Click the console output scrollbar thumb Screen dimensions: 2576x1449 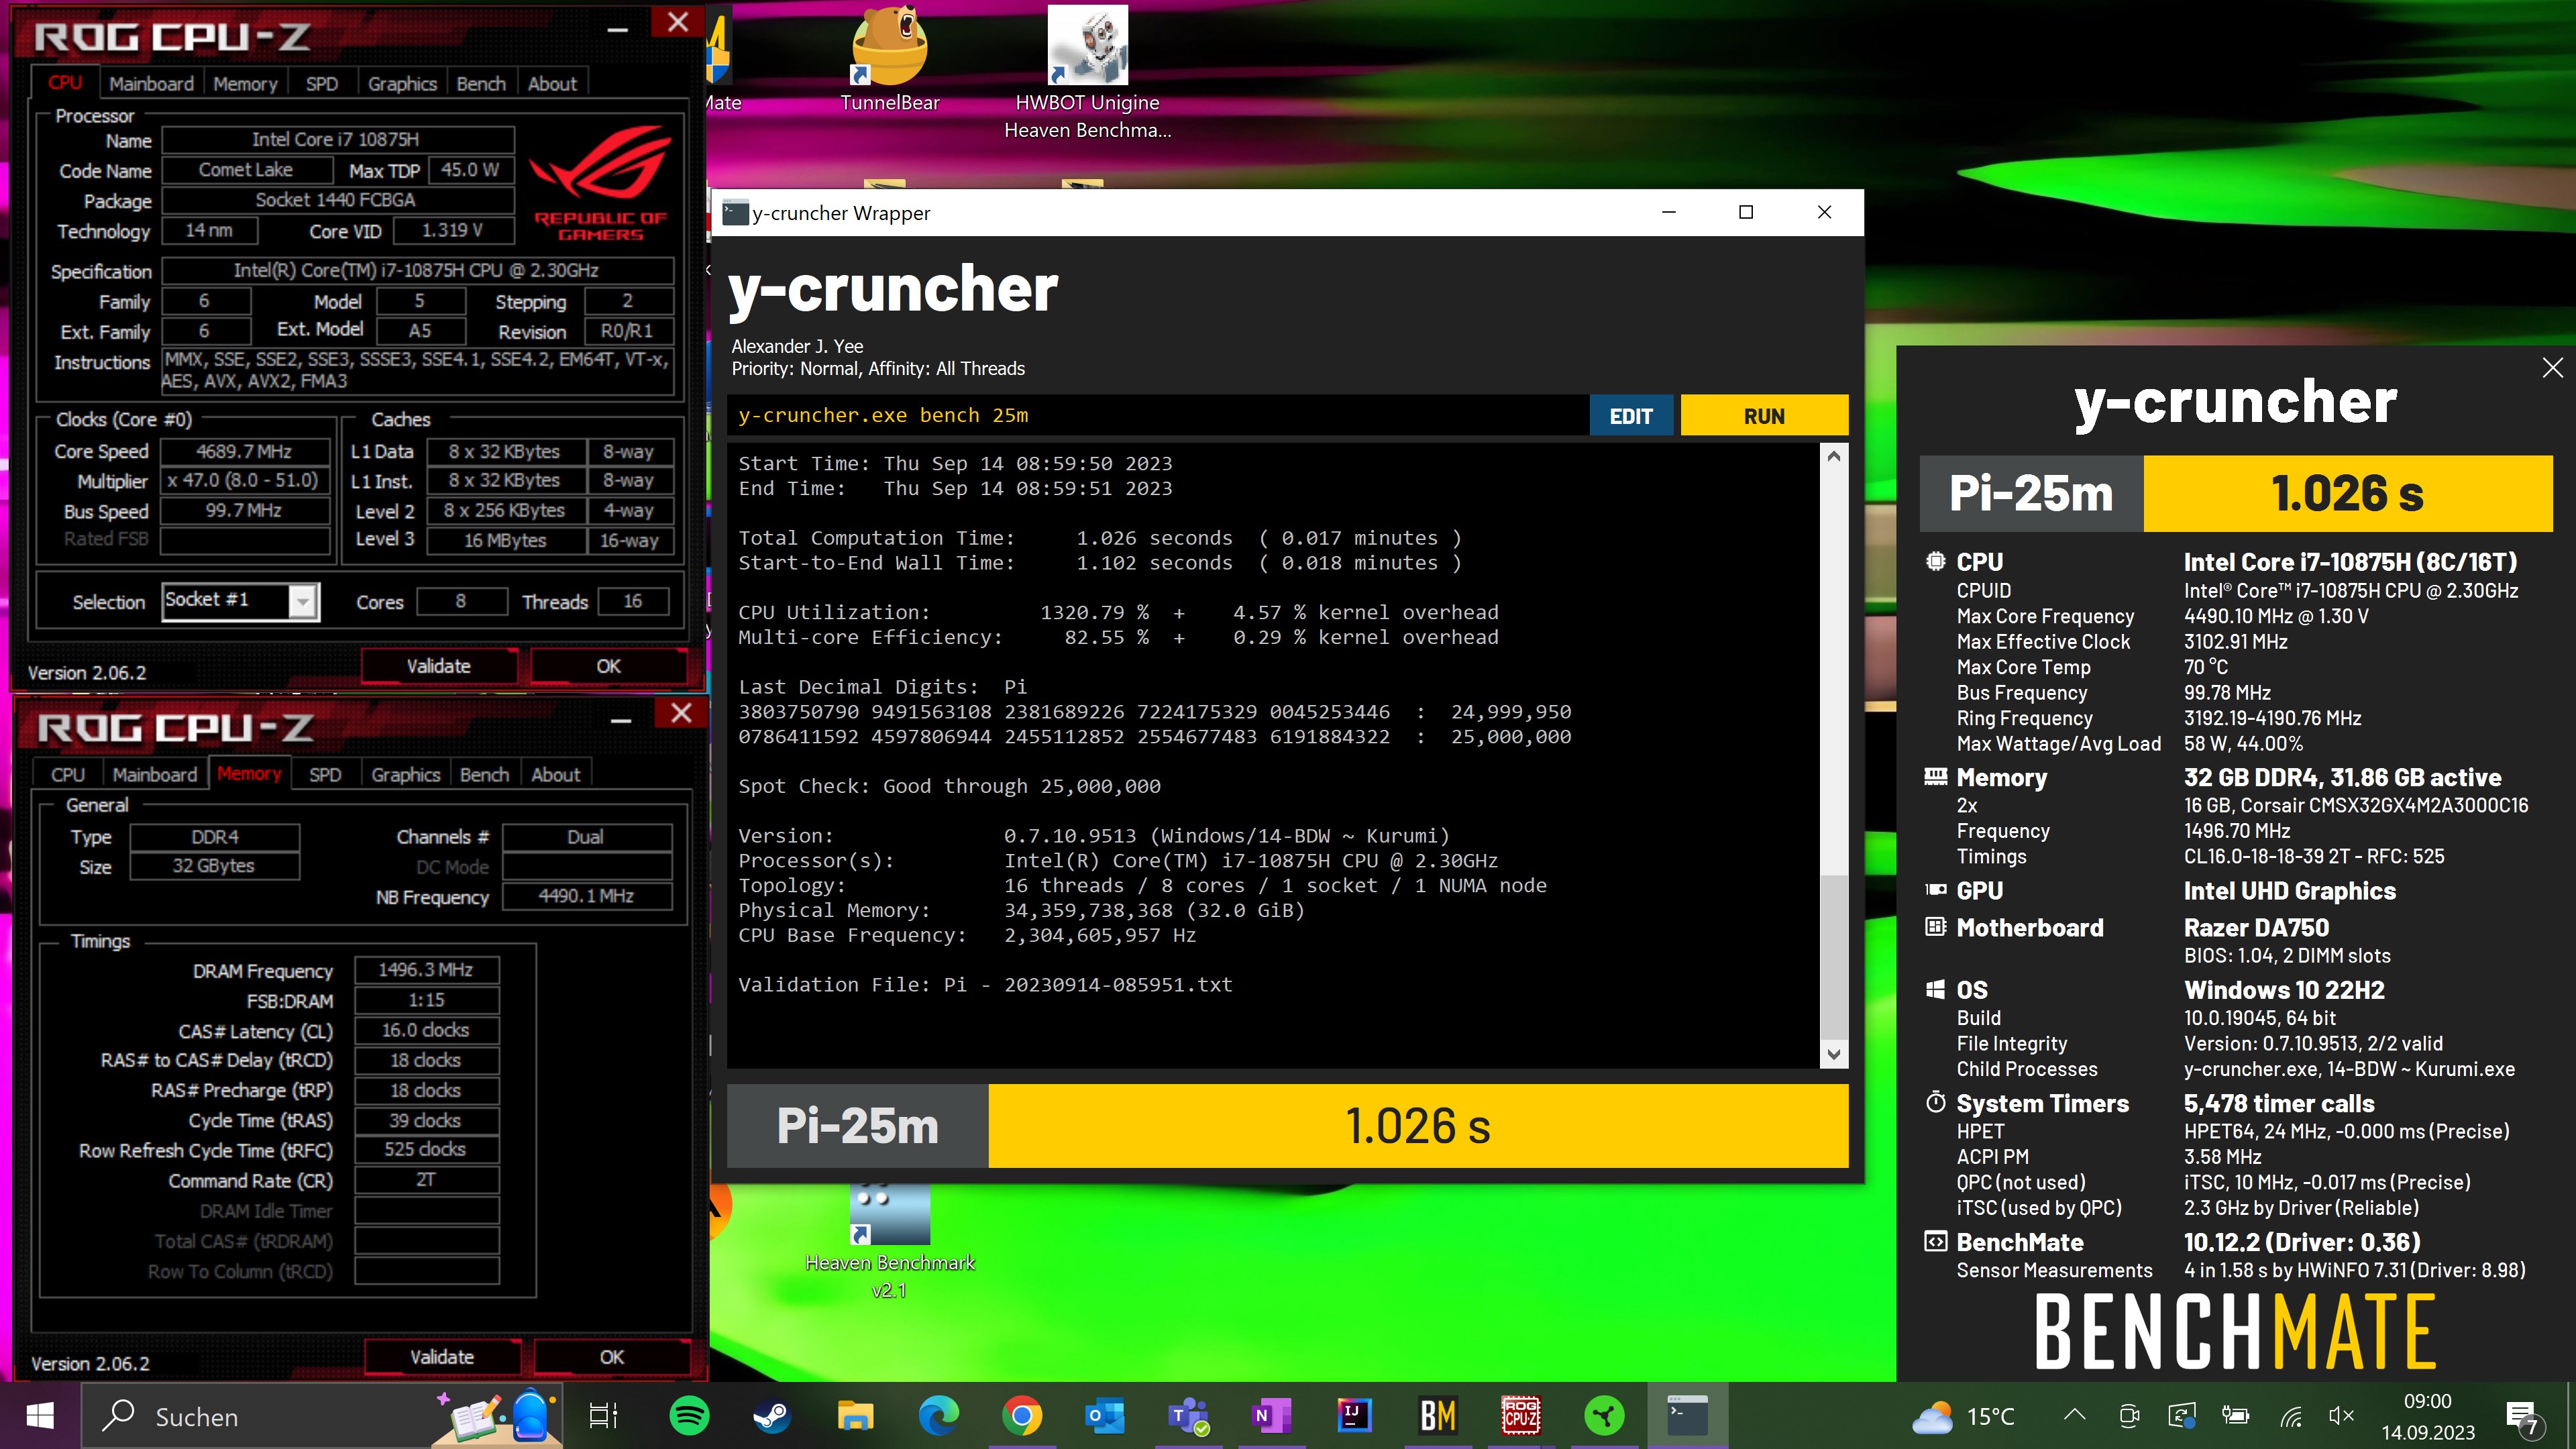click(1833, 957)
